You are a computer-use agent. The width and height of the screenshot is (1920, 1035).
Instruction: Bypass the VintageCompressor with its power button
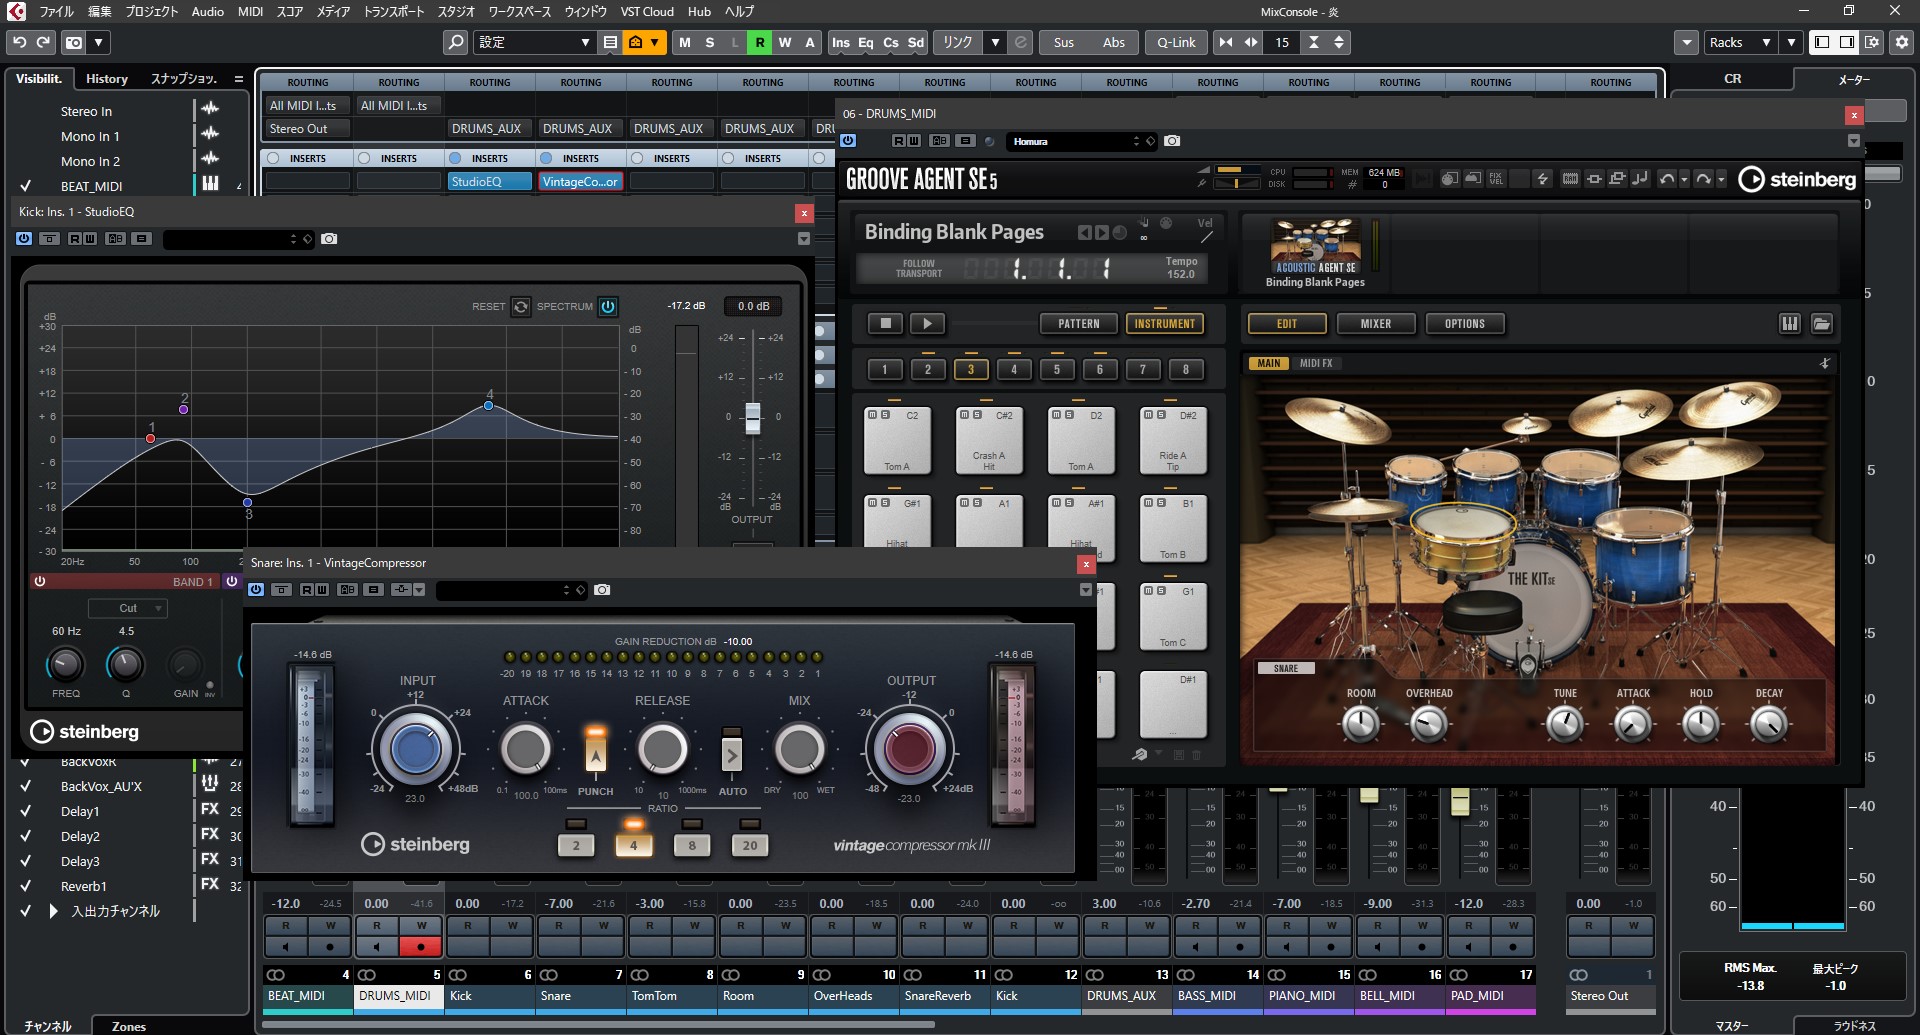pos(256,590)
